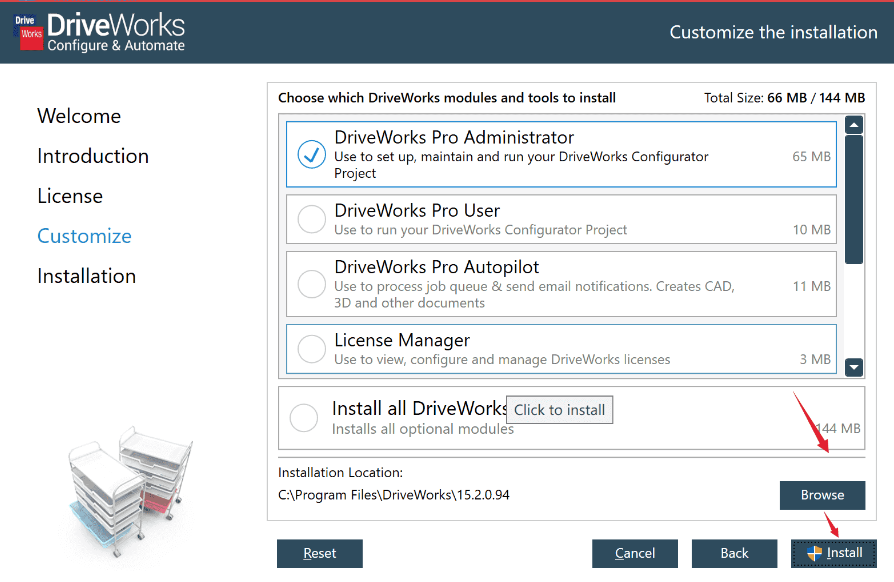Go to the Installation section

point(86,276)
